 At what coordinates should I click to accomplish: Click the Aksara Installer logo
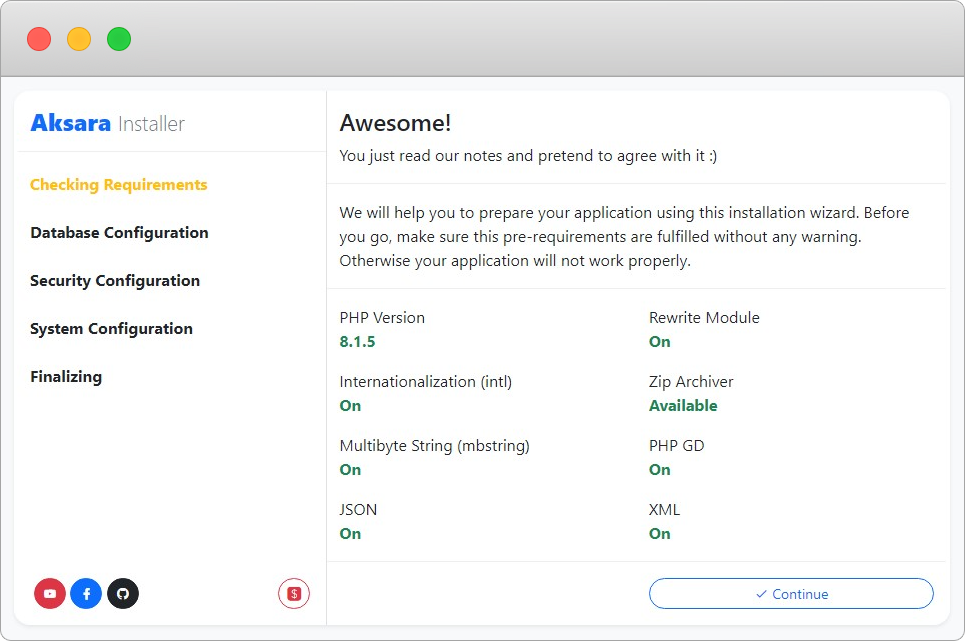(x=108, y=123)
